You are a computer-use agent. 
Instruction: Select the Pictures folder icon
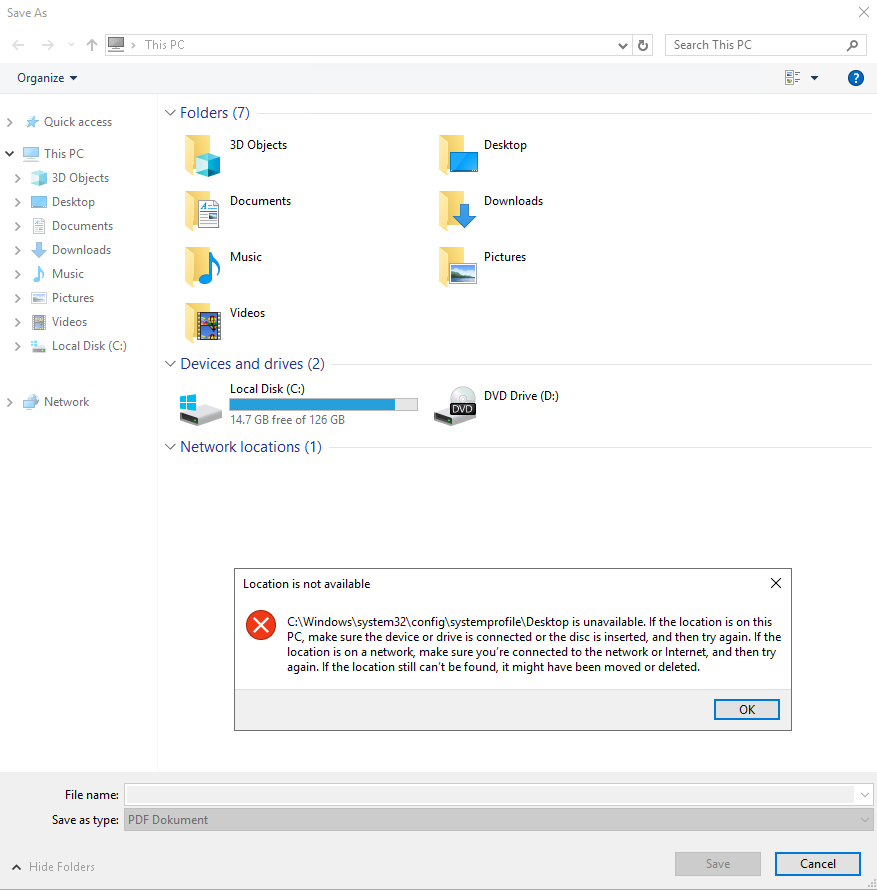tap(458, 266)
